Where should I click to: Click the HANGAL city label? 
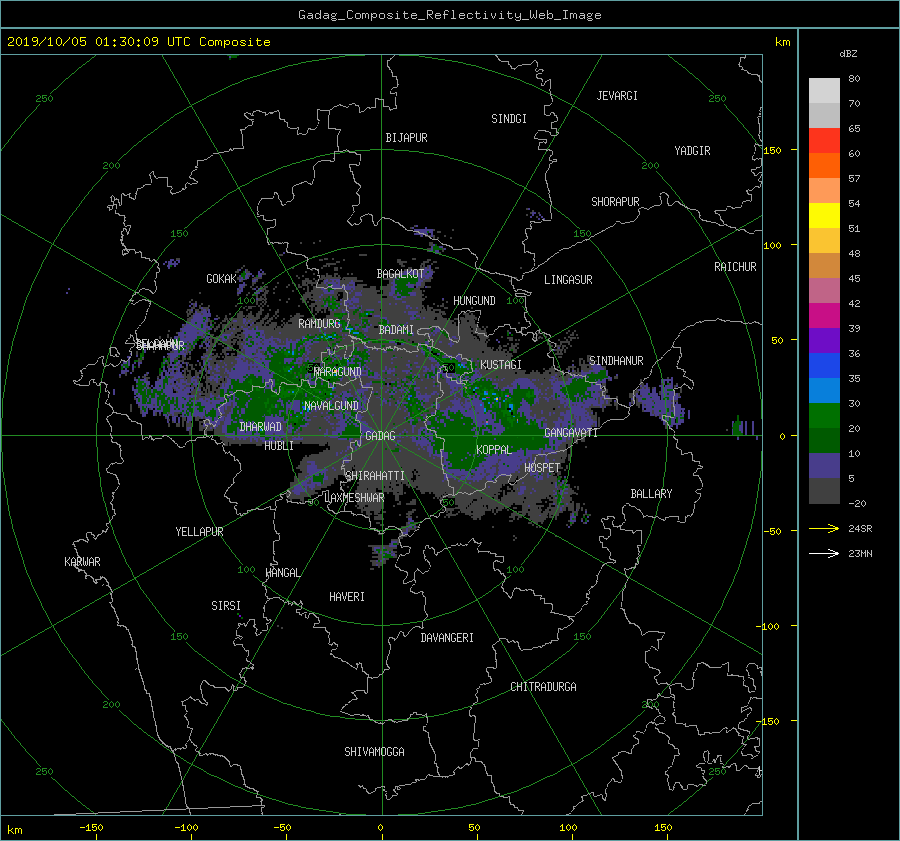(x=282, y=573)
